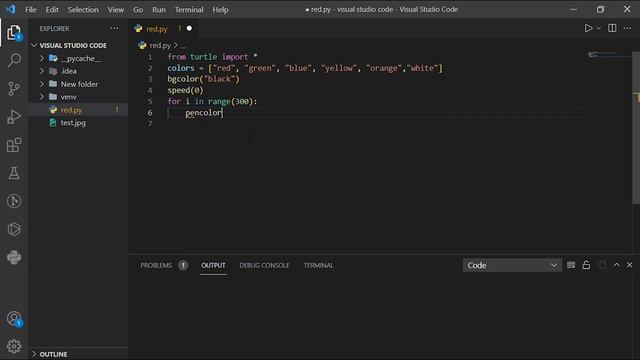Open the Testing flask icon
This screenshot has height=360, width=640.
click(x=14, y=173)
